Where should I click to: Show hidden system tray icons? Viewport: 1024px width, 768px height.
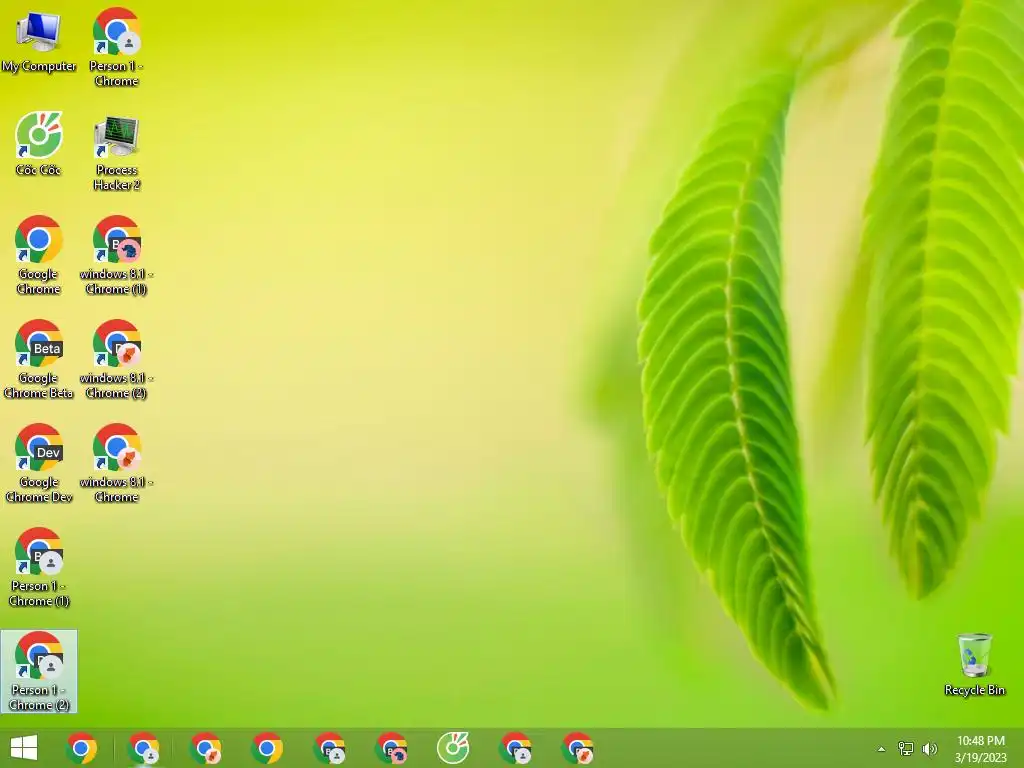coord(881,749)
